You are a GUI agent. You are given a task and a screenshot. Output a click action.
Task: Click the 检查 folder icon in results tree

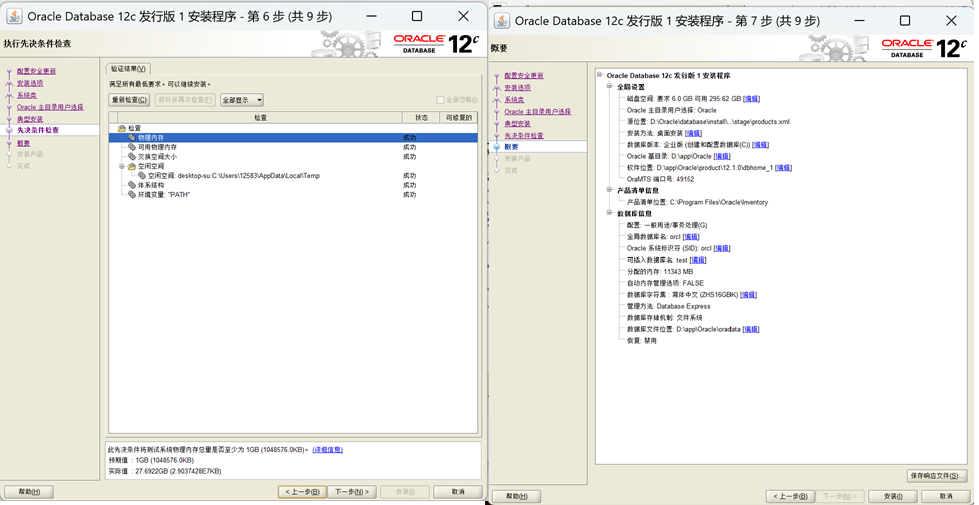[122, 128]
